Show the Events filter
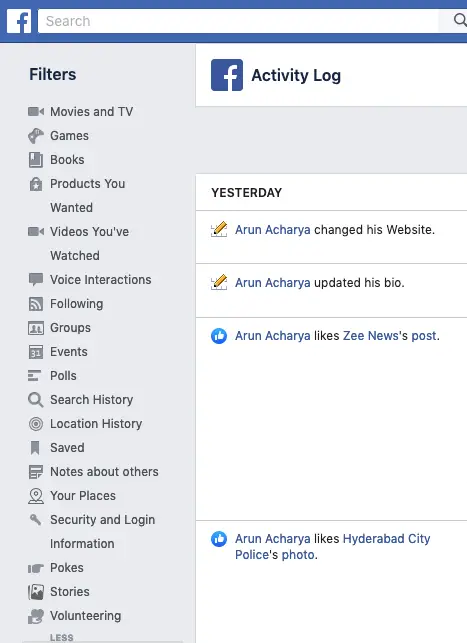The width and height of the screenshot is (467, 643). 69,352
